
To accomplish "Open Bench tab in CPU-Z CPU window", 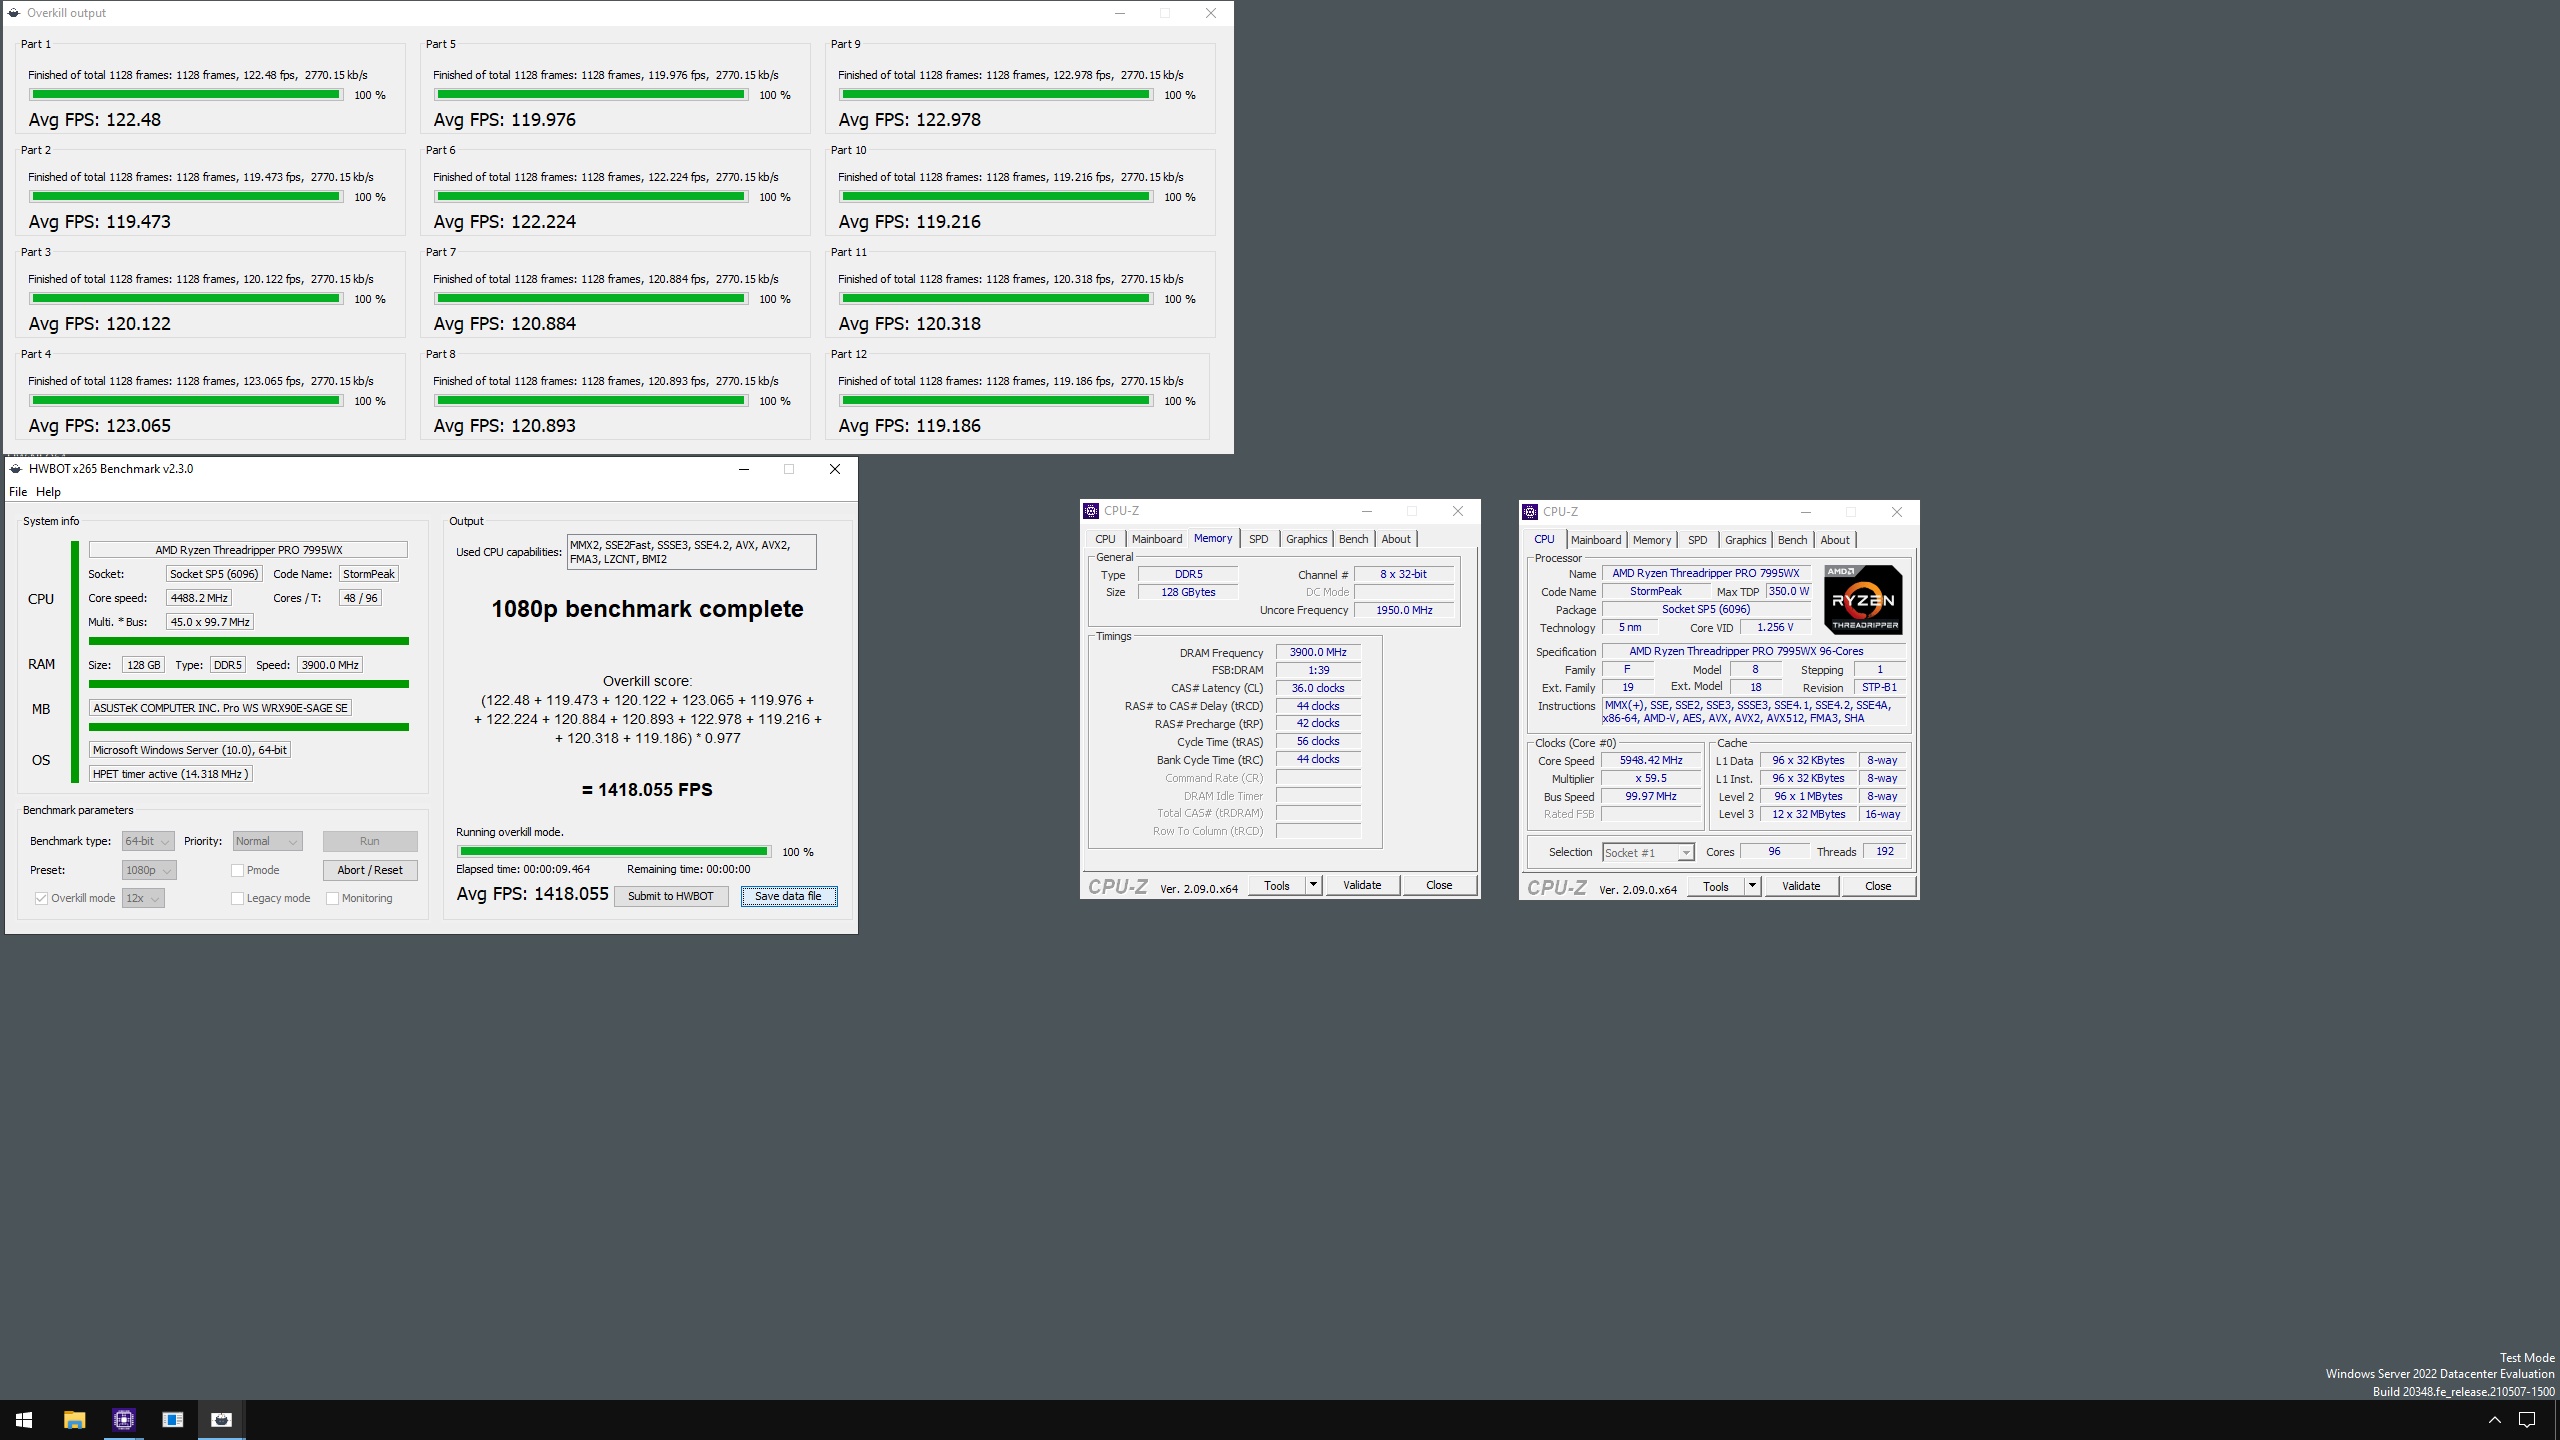I will pyautogui.click(x=1792, y=540).
